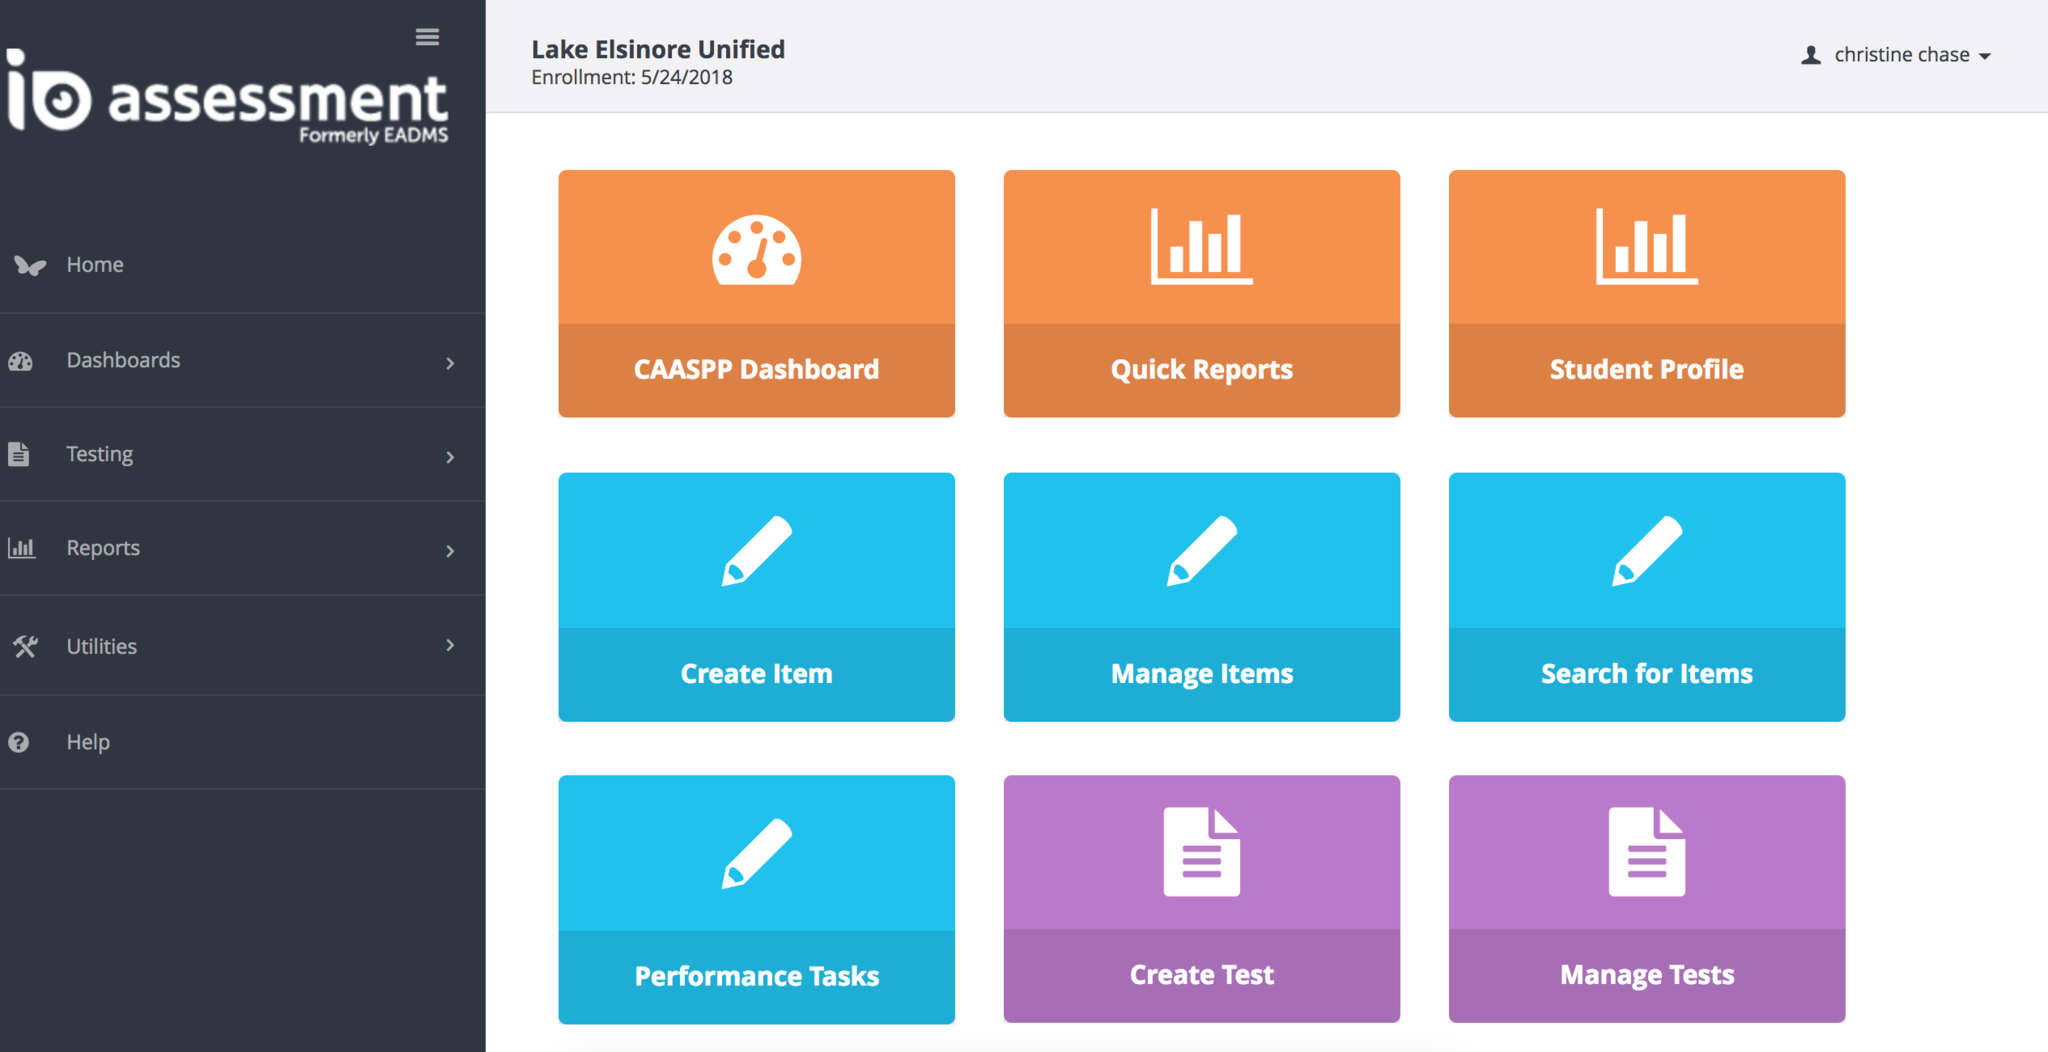Click the Manage Tests document icon

[1646, 852]
